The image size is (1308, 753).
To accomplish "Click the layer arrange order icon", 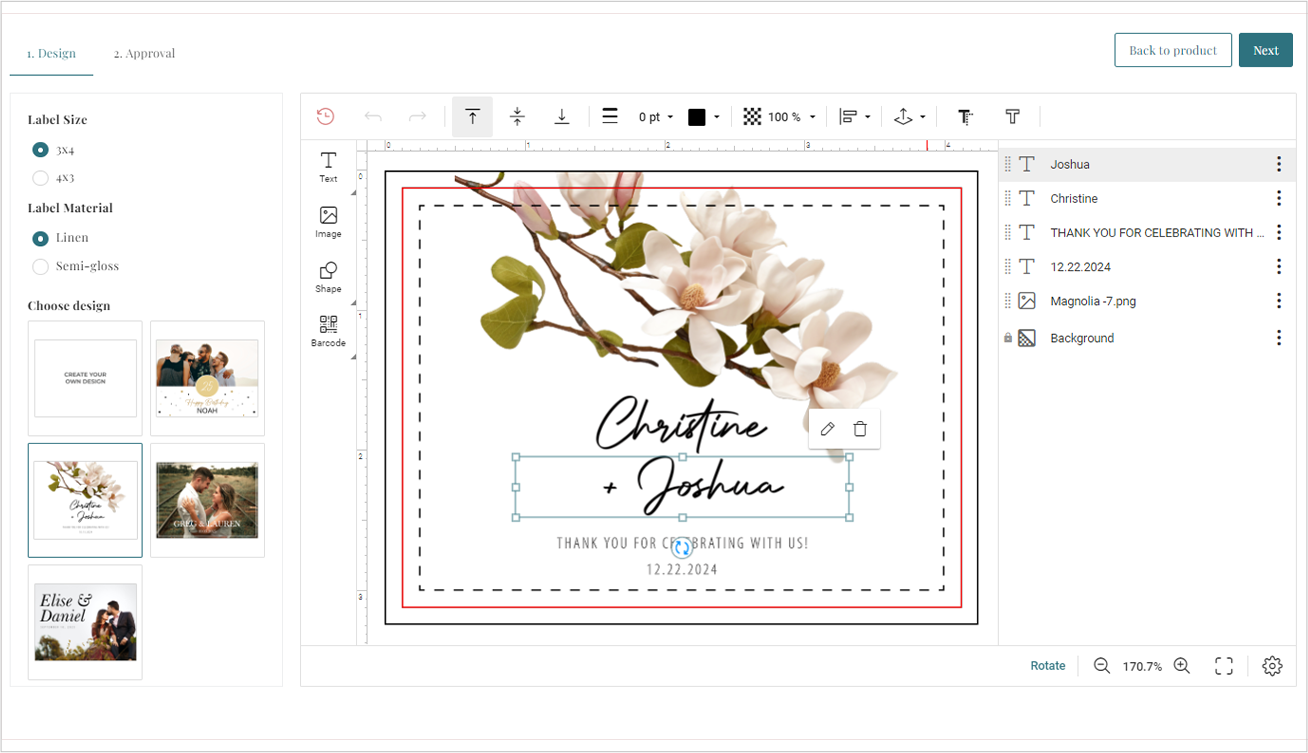I will [x=903, y=117].
